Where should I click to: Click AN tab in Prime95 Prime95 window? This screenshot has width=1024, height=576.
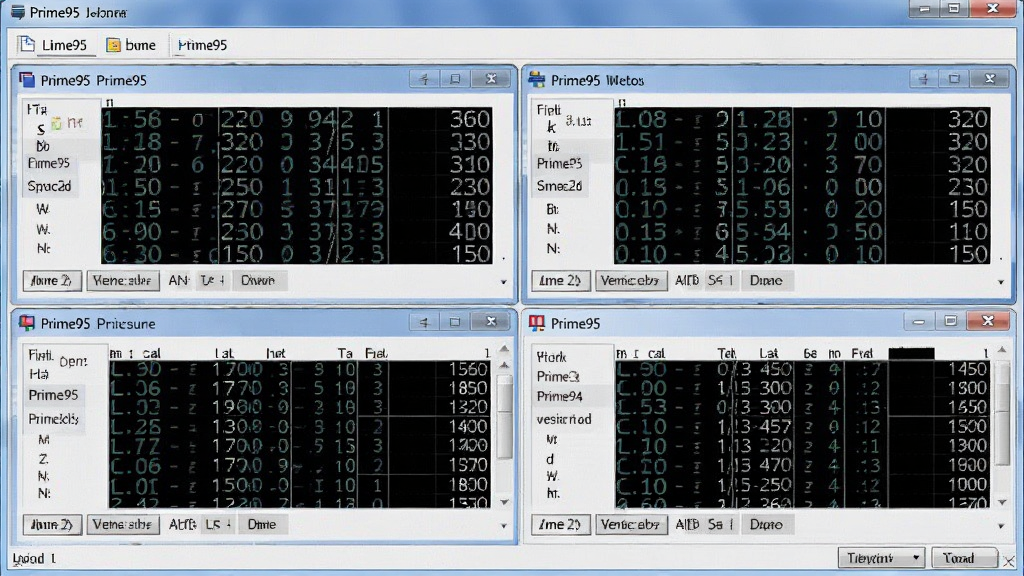(178, 281)
